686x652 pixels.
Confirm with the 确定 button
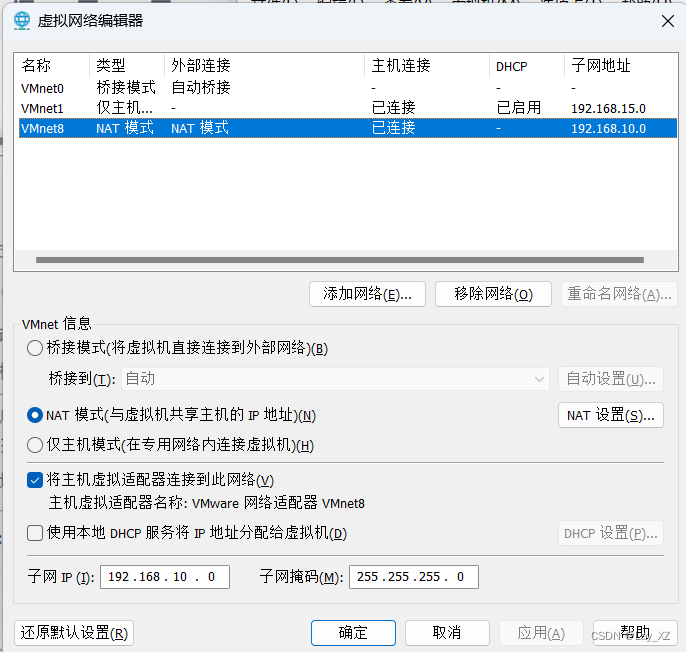click(x=353, y=633)
